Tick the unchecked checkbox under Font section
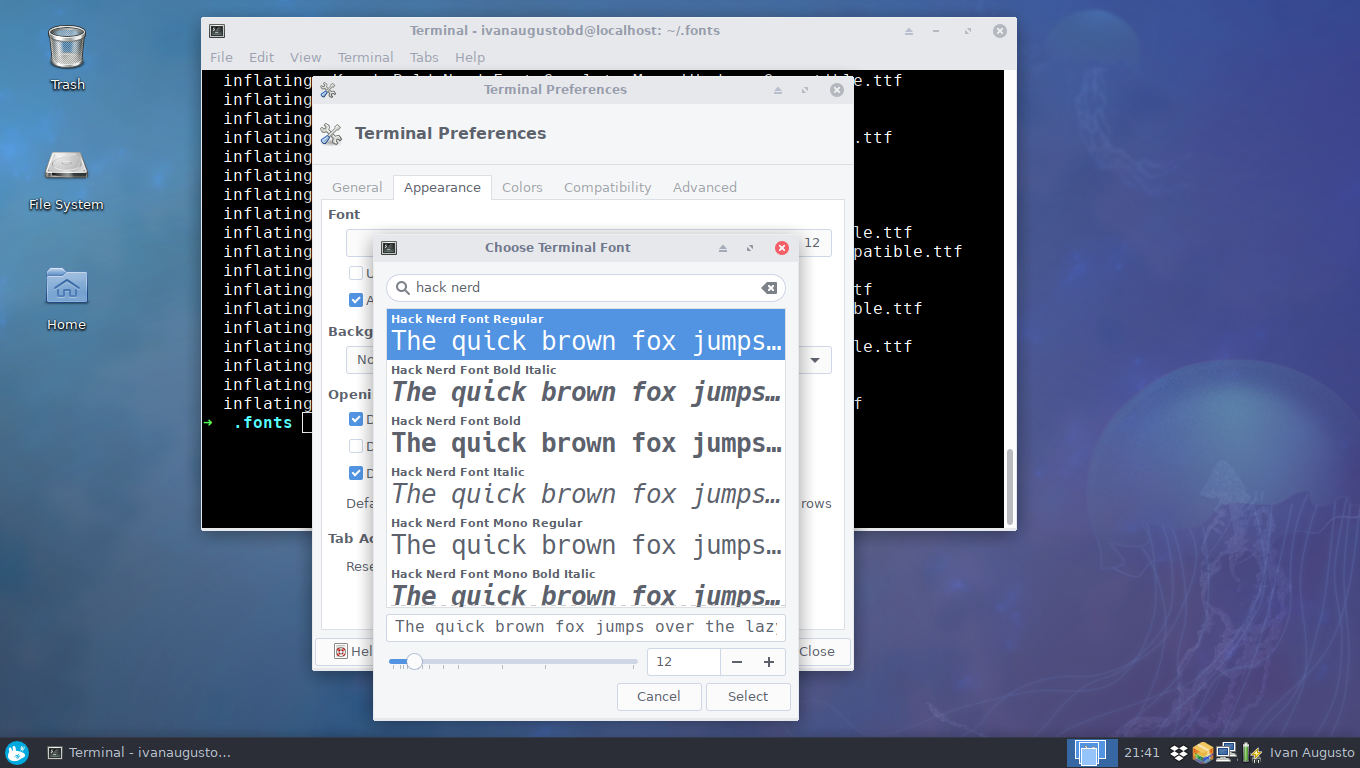 (x=356, y=273)
